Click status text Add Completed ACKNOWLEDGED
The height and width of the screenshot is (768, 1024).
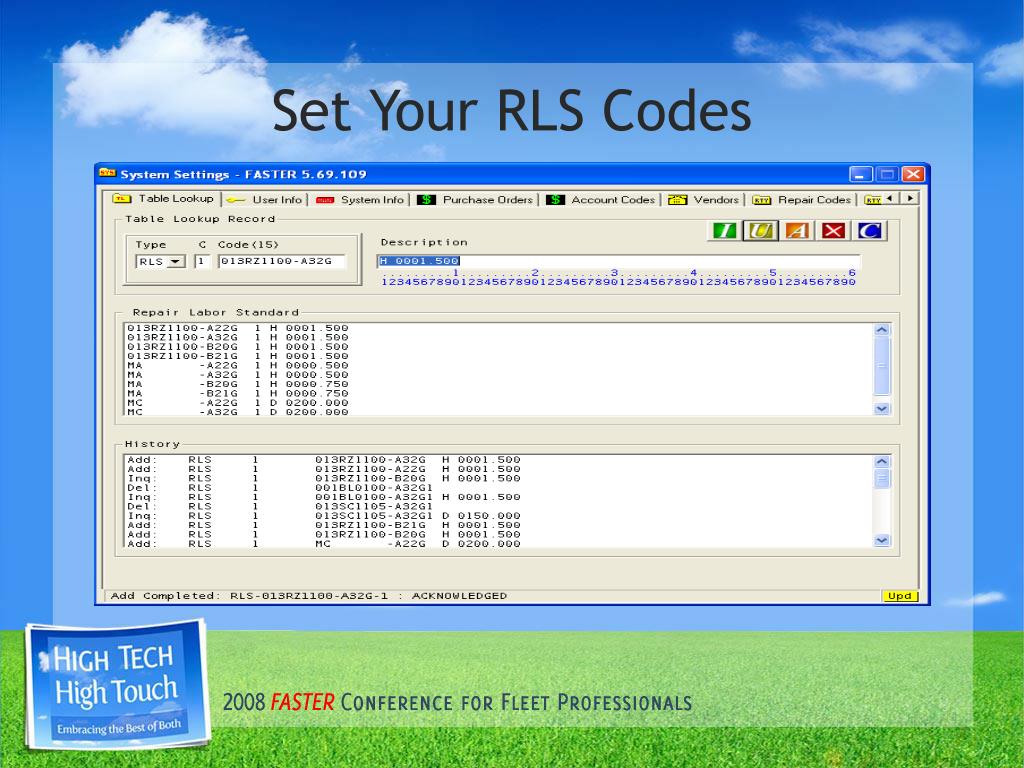(x=309, y=596)
